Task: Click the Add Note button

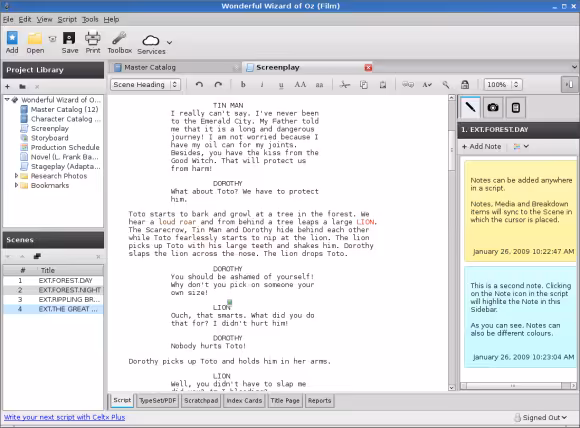Action: point(481,146)
